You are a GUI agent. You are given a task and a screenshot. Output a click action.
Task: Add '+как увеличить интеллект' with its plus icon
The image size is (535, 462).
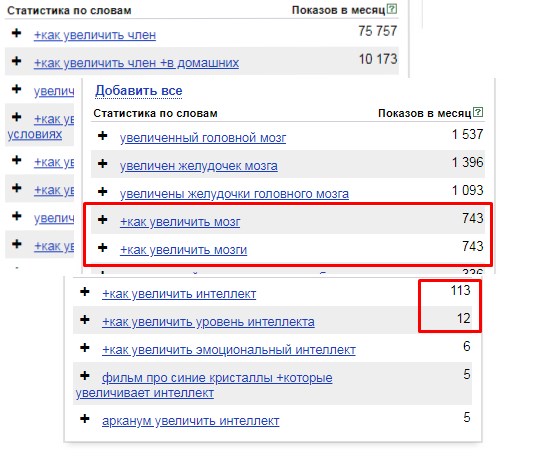pyautogui.click(x=85, y=292)
